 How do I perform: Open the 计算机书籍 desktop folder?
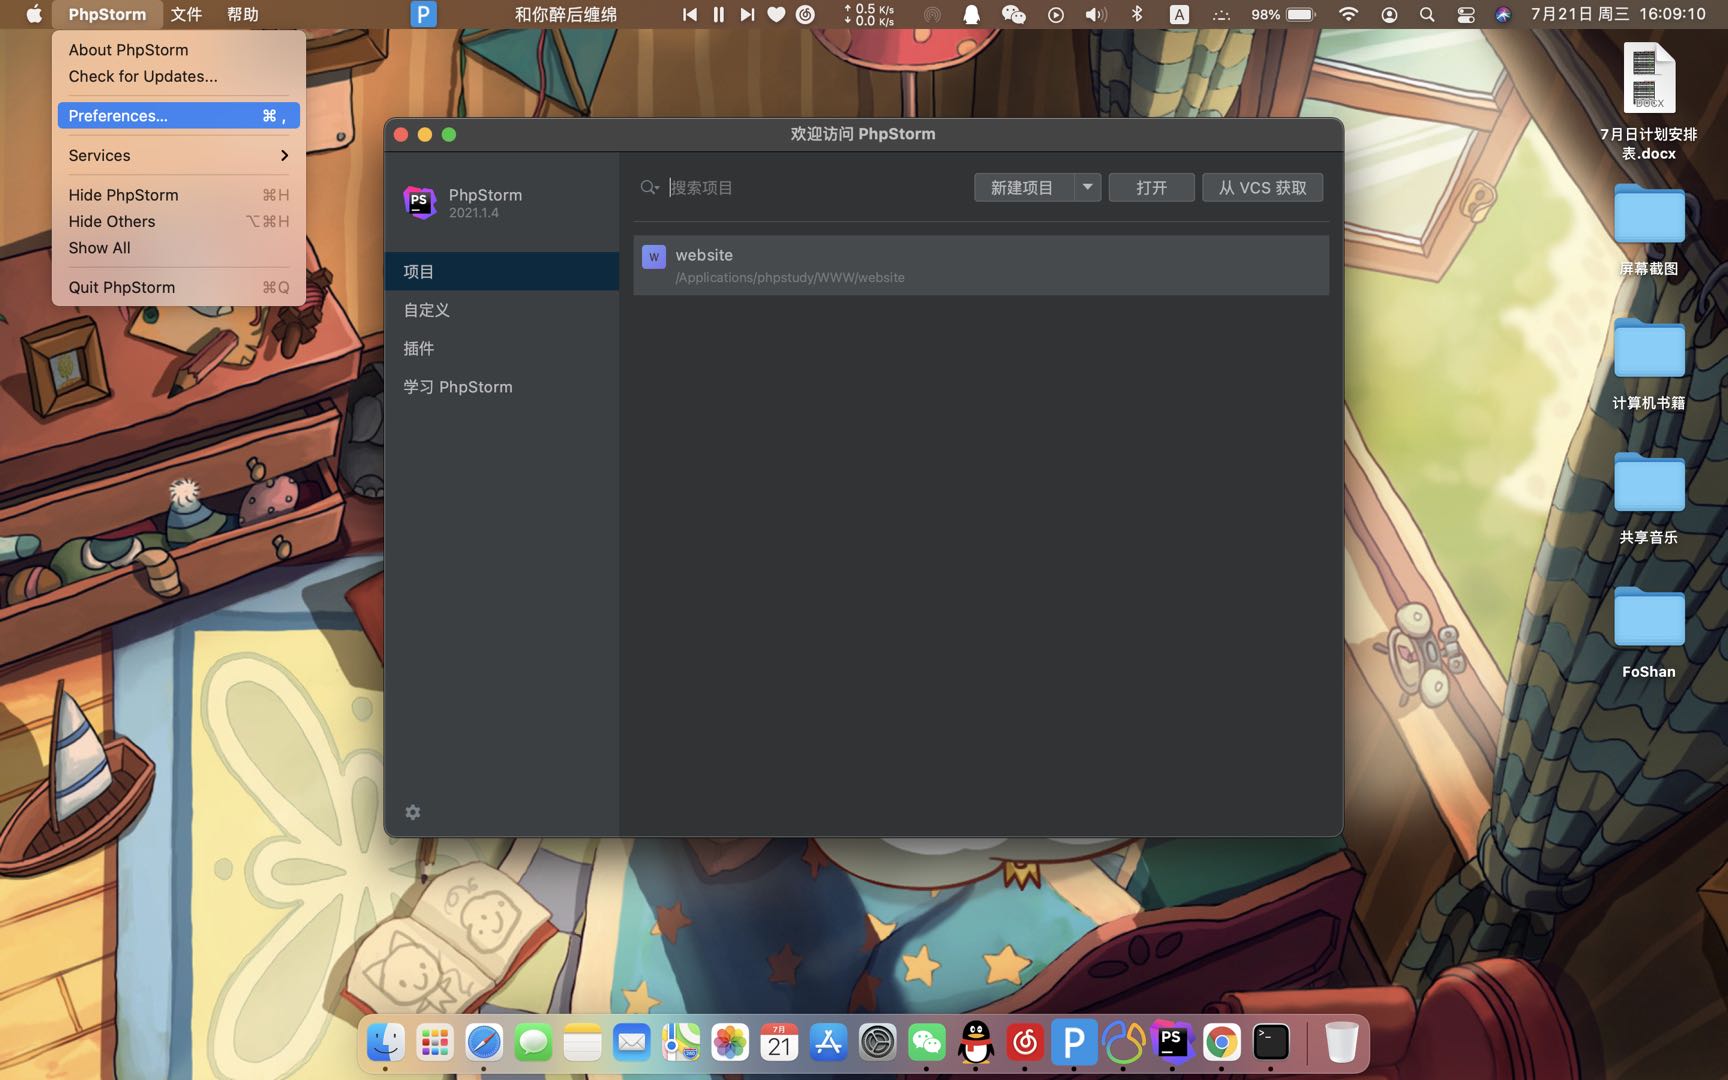click(x=1649, y=364)
